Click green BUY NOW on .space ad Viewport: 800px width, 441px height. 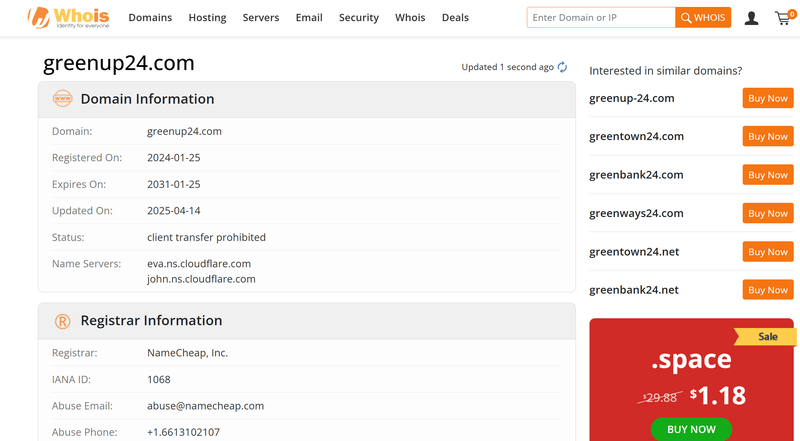691,429
